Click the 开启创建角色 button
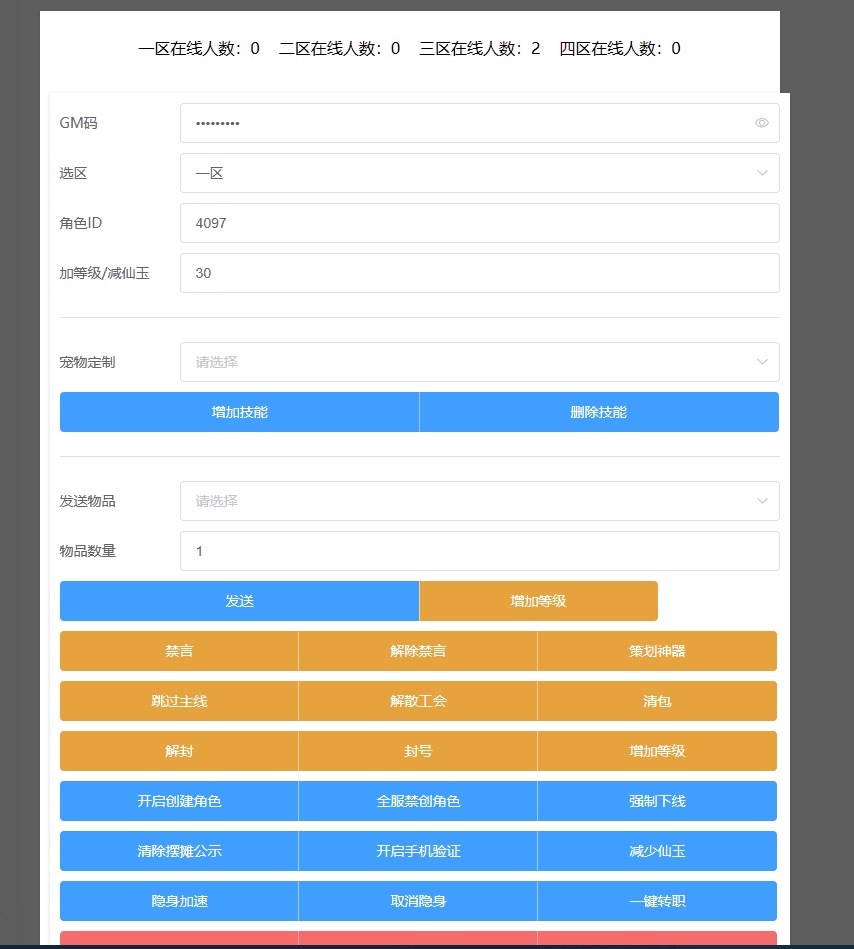Viewport: 854px width, 949px height. tap(179, 801)
